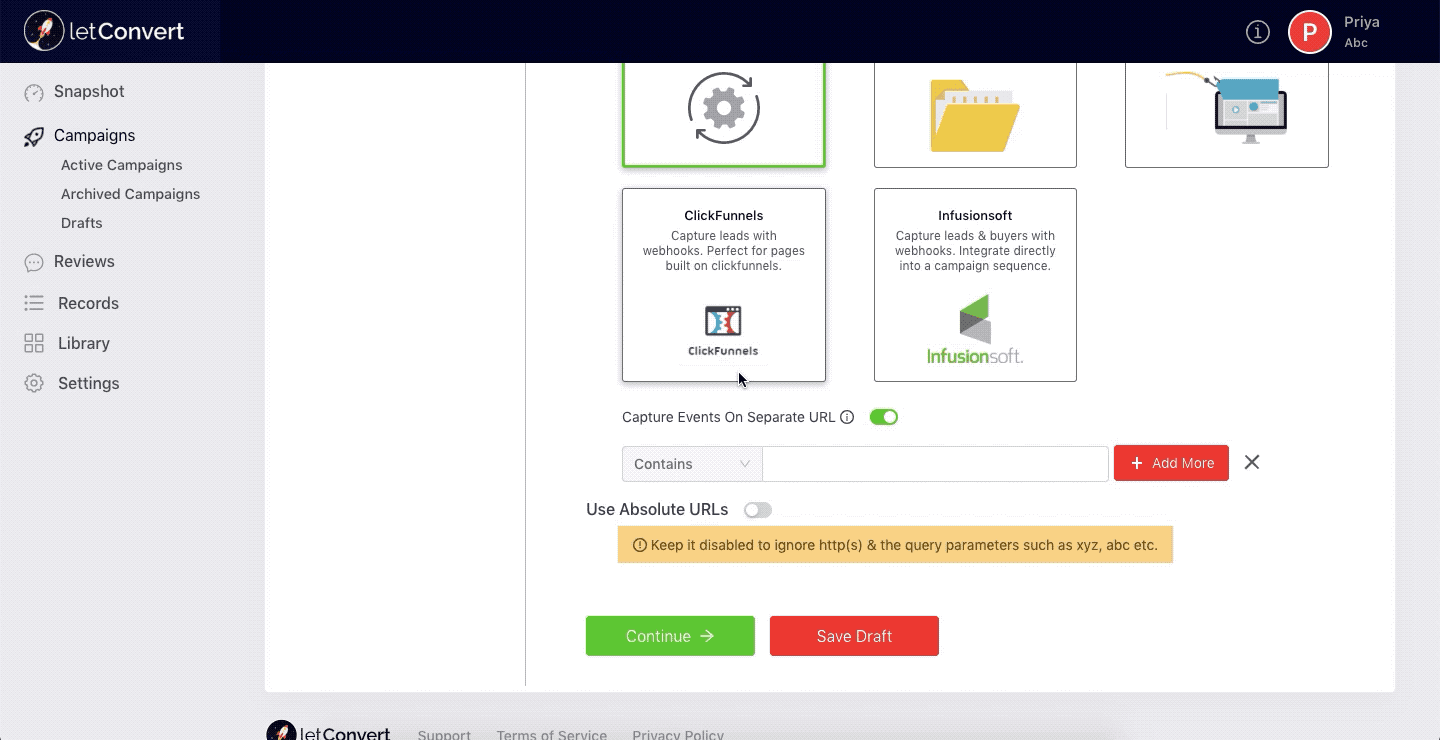Click the Infusionsoft logo icon
The height and width of the screenshot is (740, 1440).
(x=975, y=330)
